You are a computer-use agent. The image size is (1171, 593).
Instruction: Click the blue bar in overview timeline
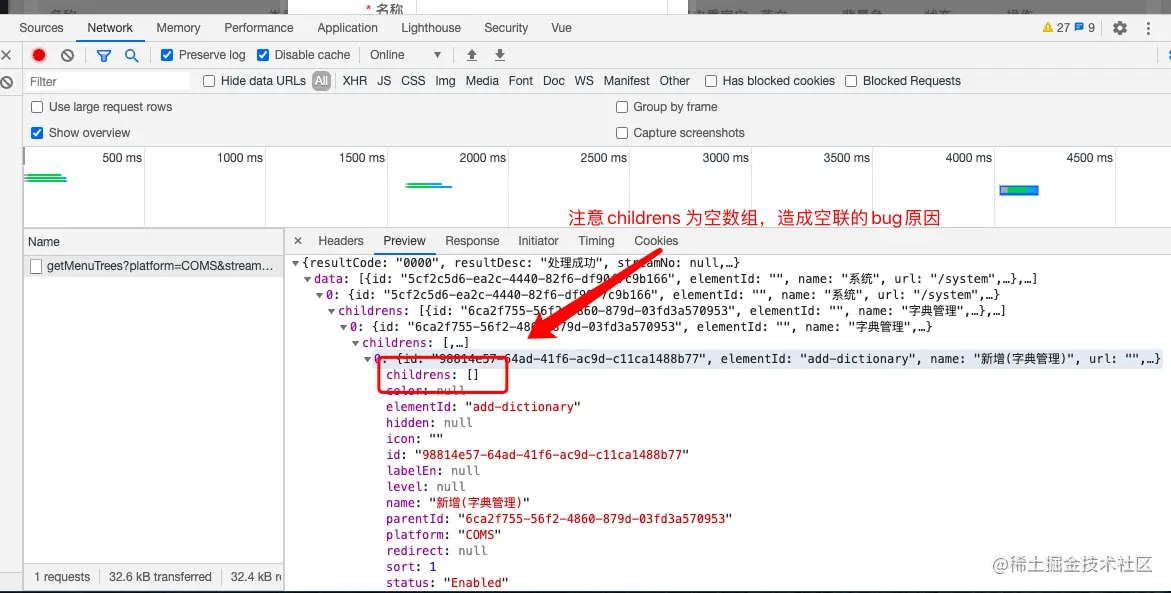tap(1019, 190)
